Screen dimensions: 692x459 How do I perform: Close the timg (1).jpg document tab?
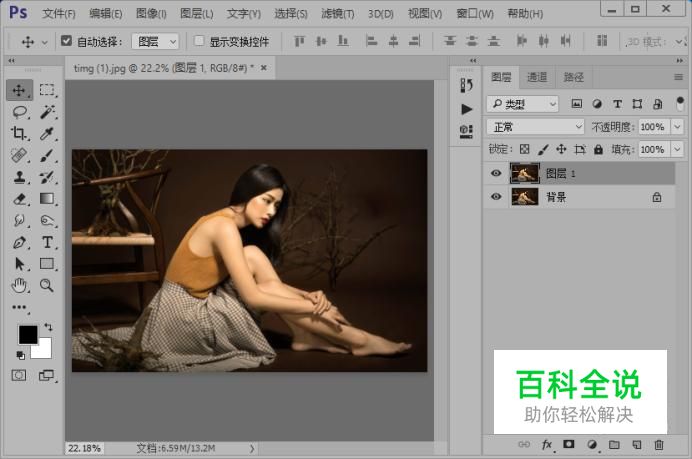tap(263, 68)
